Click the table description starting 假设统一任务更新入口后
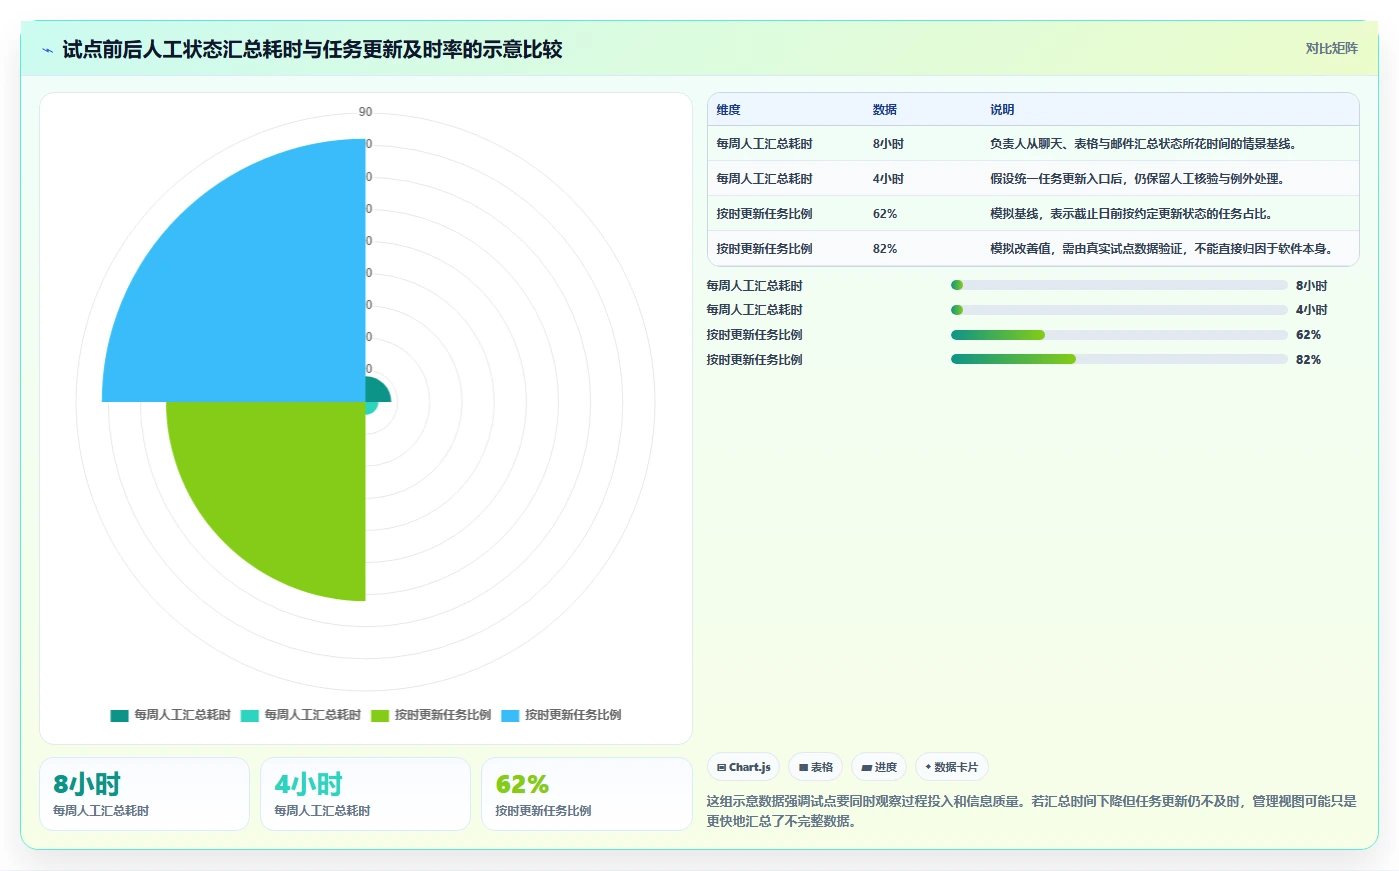Viewport: 1399px width, 871px height. point(1138,179)
